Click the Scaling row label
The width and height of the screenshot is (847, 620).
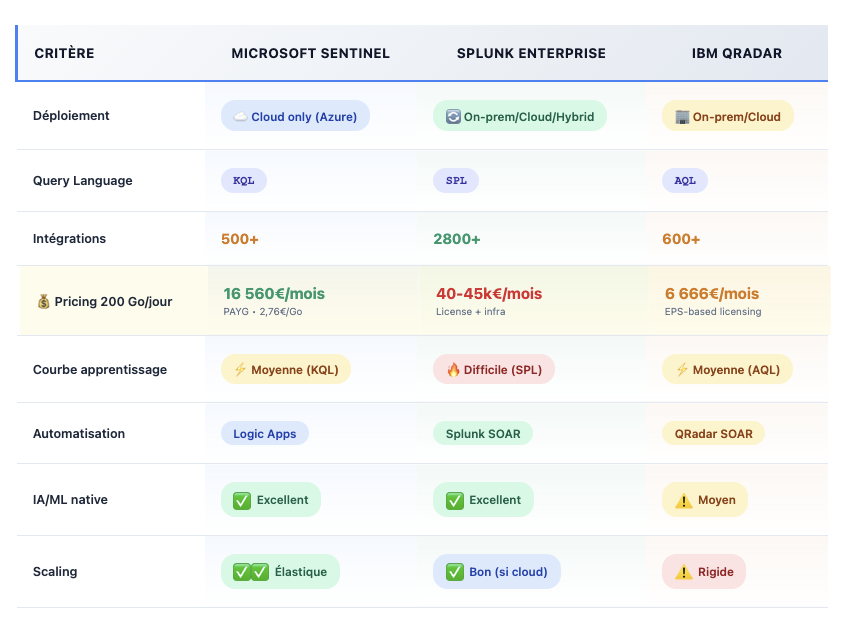[x=55, y=571]
